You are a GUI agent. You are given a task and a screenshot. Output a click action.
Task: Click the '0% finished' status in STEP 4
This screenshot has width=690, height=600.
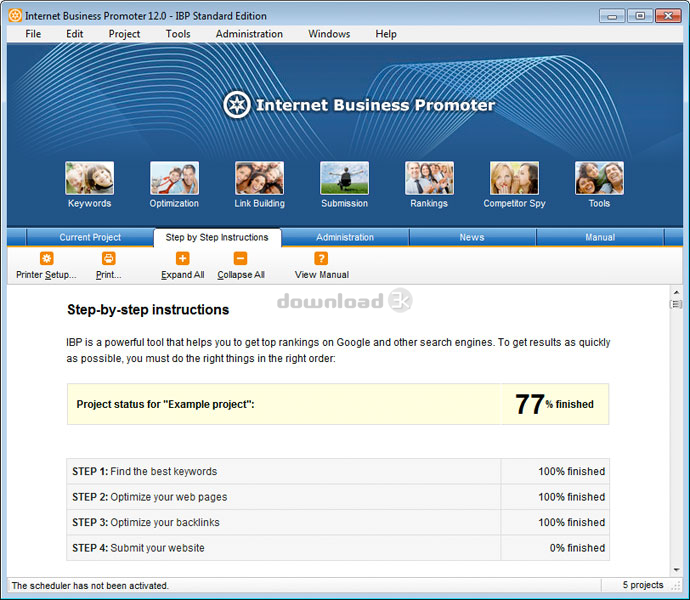[577, 548]
